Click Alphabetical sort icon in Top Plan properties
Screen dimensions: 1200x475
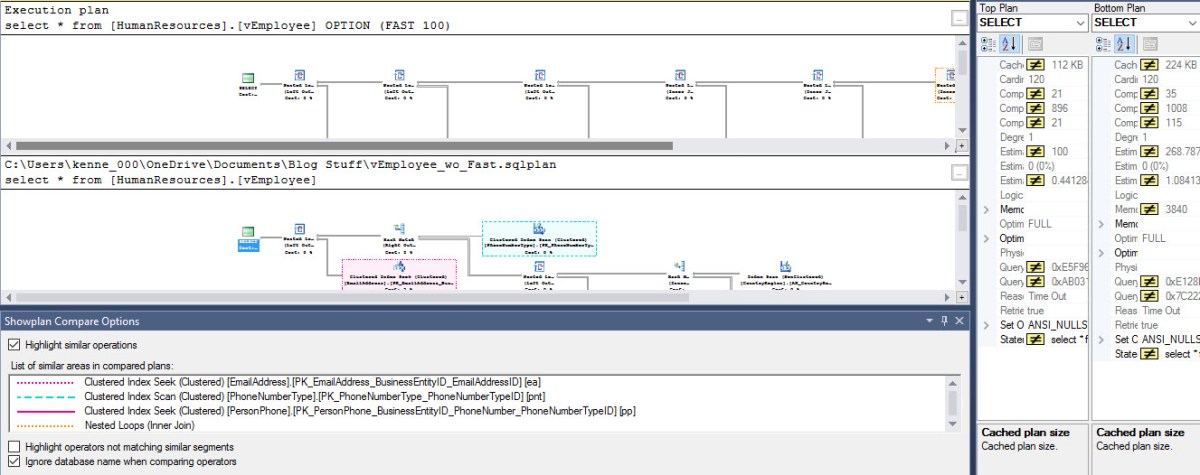[1009, 44]
